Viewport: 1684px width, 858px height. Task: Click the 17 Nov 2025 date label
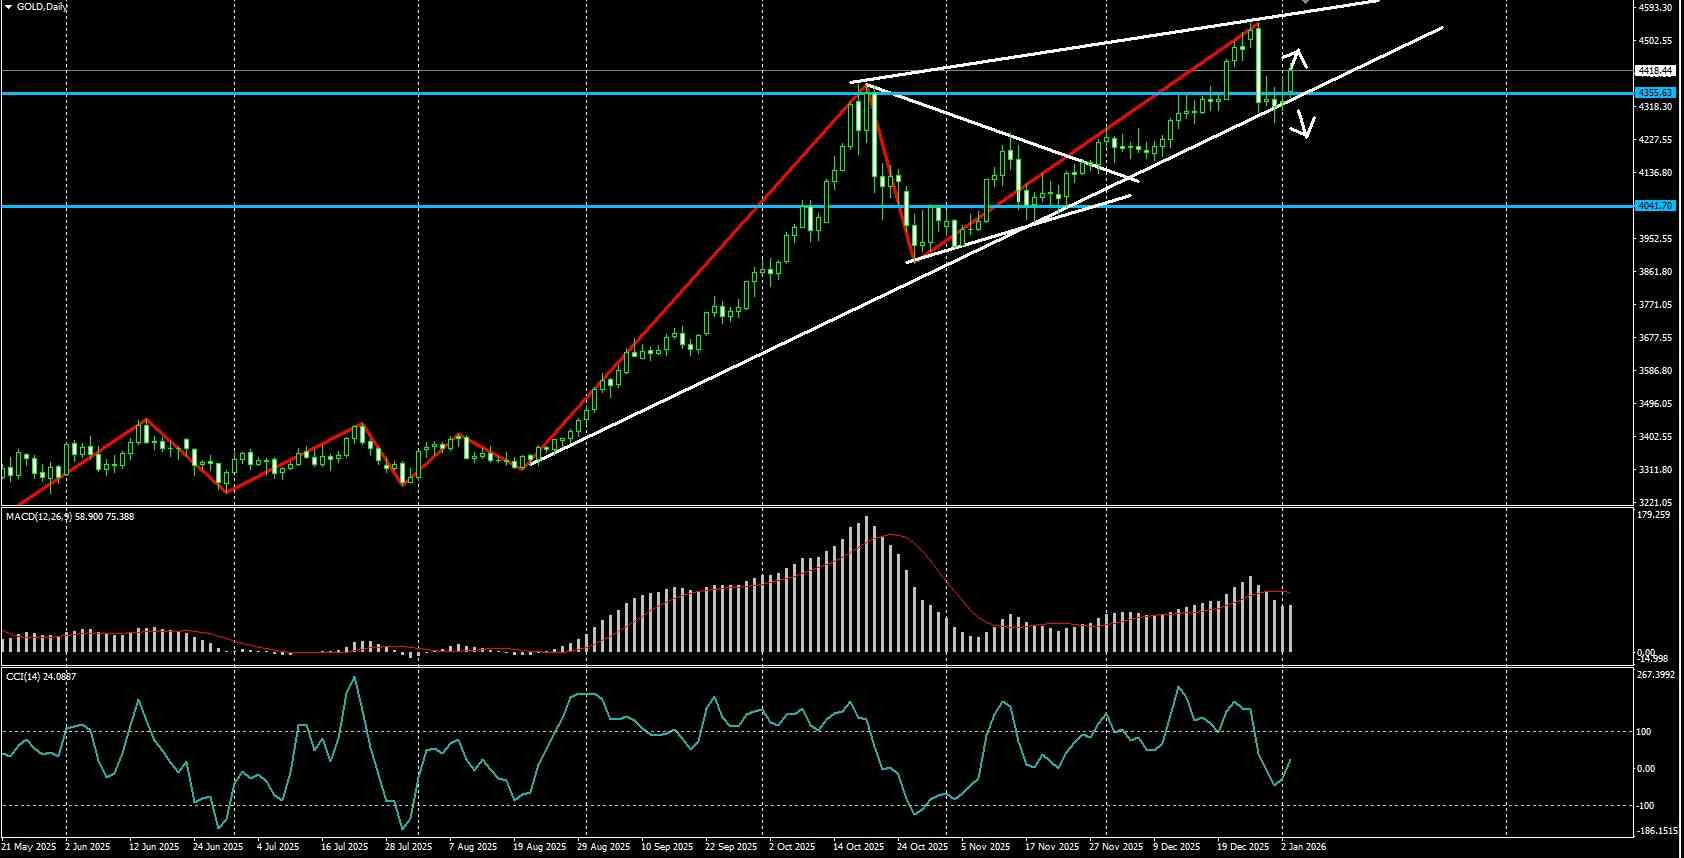(1052, 847)
